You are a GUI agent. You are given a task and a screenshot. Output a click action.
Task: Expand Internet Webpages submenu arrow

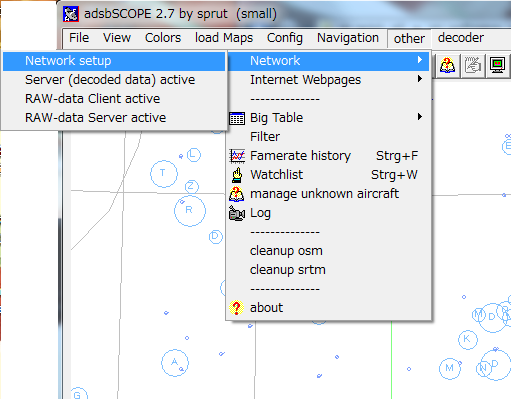(420, 79)
